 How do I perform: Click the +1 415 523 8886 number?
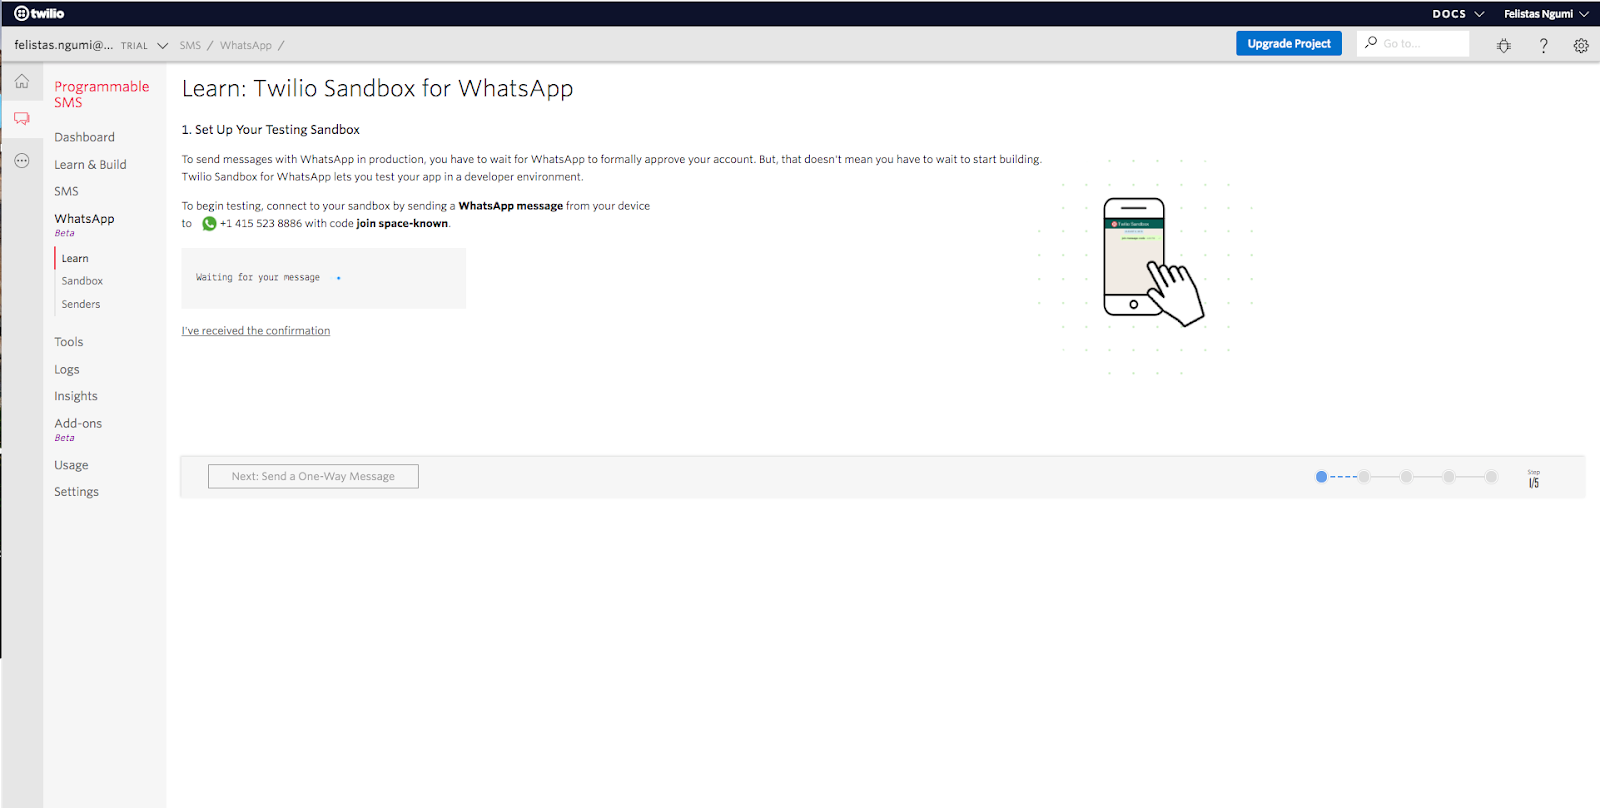(x=260, y=224)
